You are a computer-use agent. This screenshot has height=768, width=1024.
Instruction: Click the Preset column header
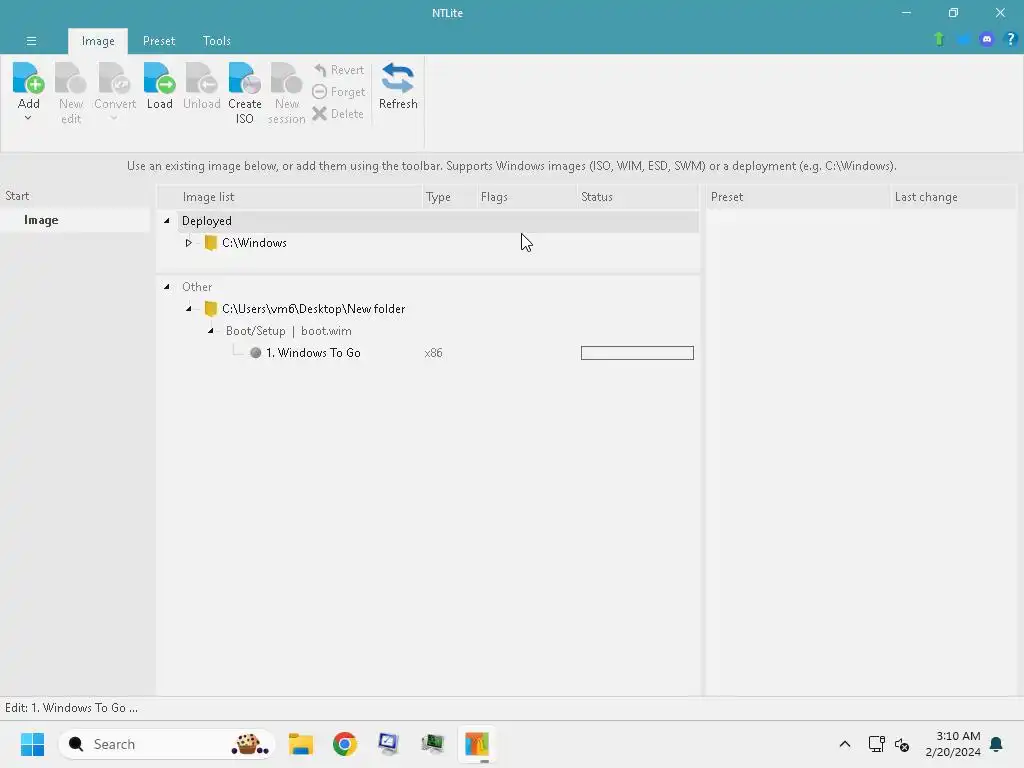(x=797, y=197)
